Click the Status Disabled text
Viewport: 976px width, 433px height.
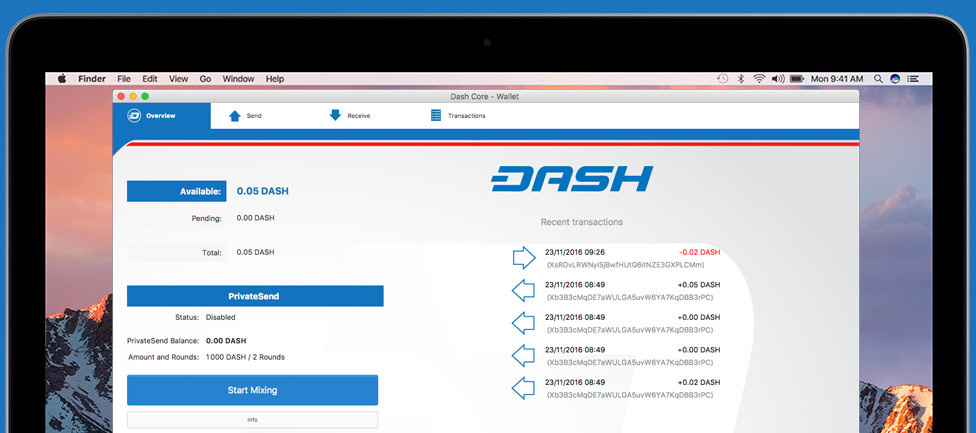[220, 317]
